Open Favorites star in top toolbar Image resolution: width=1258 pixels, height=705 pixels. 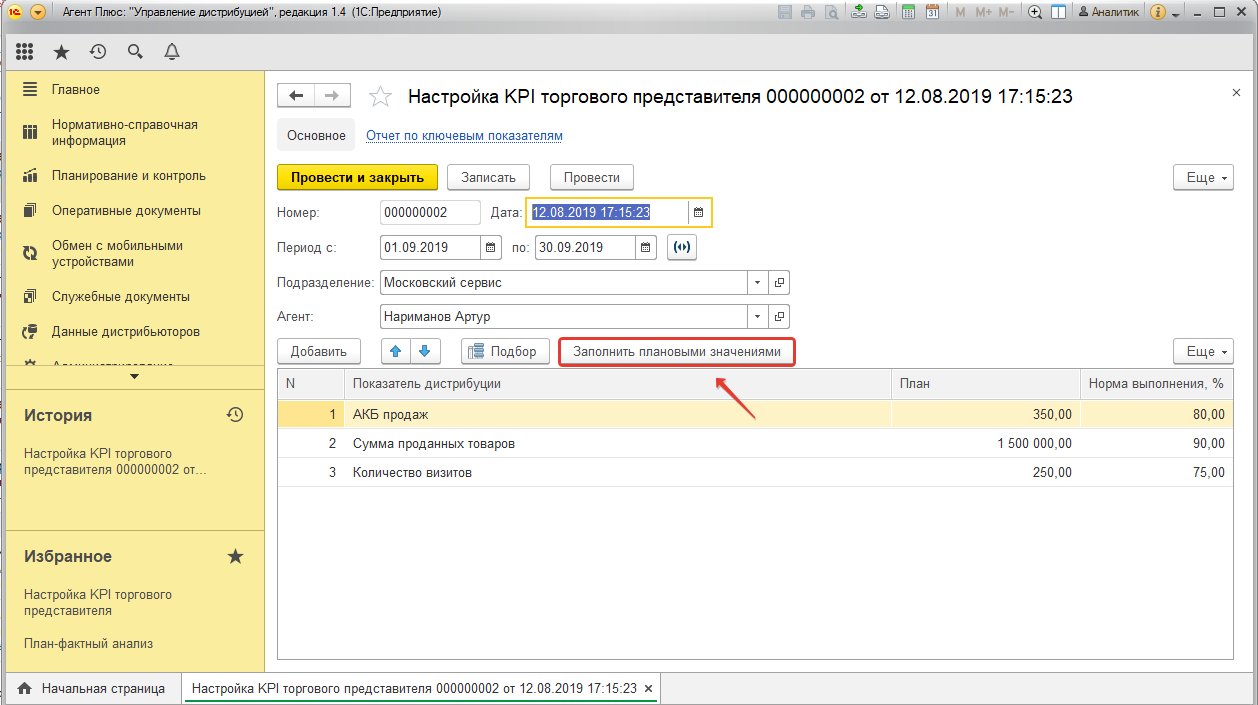[61, 51]
